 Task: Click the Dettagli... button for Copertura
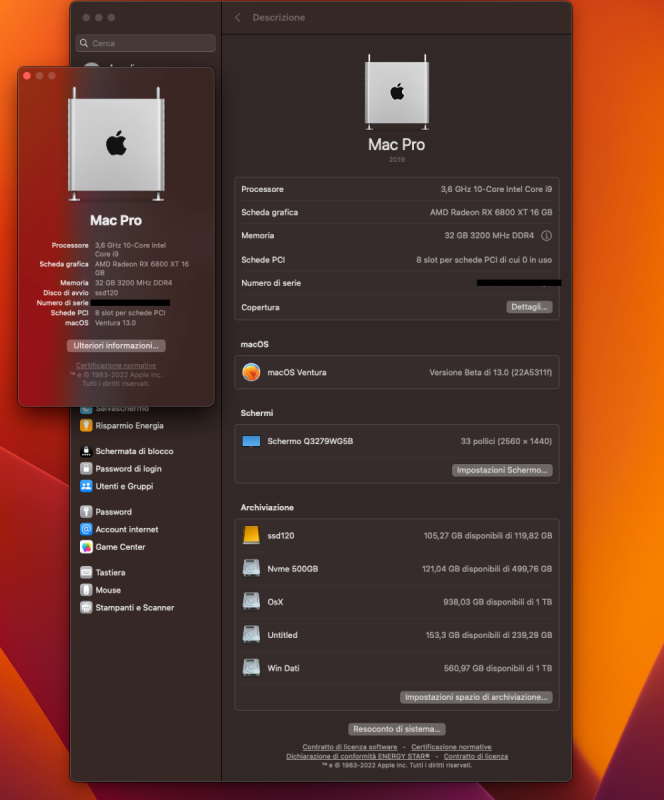pos(529,307)
